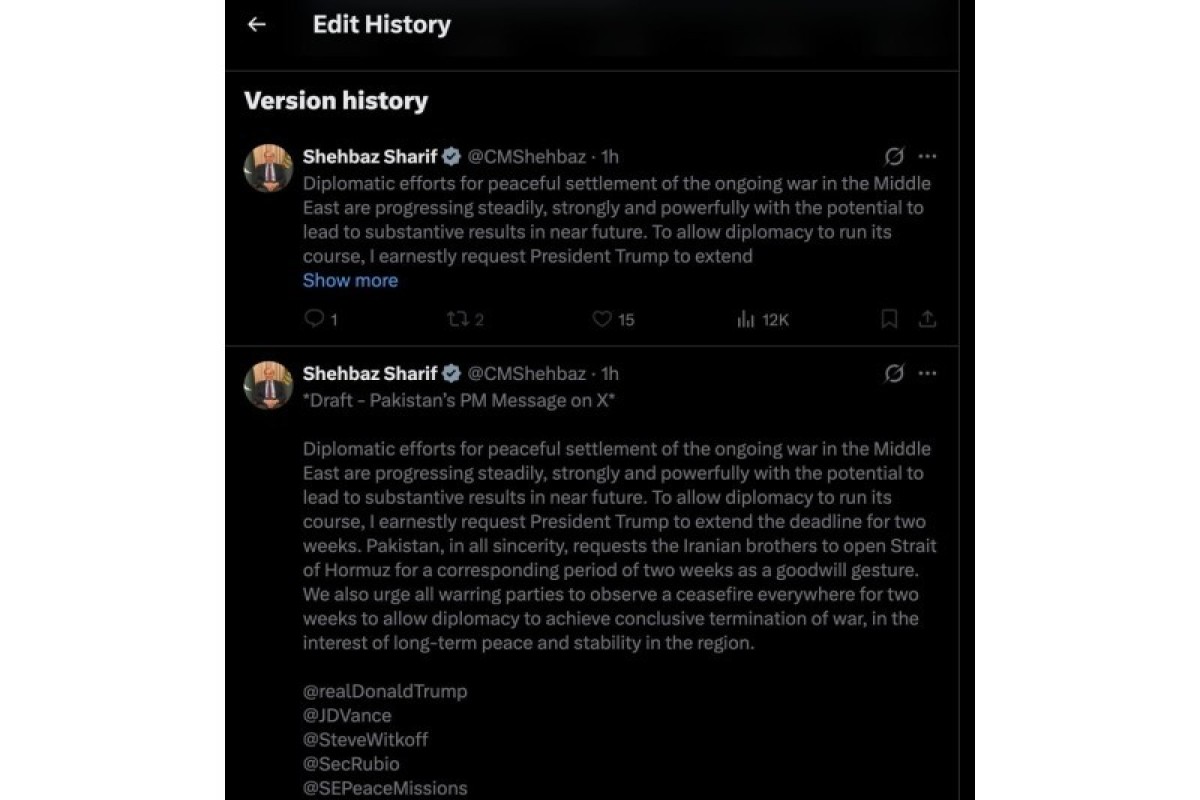Image resolution: width=1200 pixels, height=800 pixels.
Task: Share the first version post
Action: pyautogui.click(x=927, y=319)
